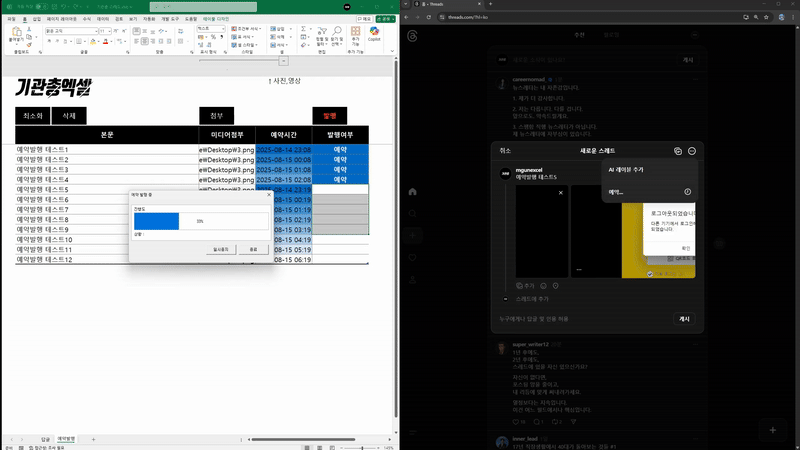The image size is (800, 450).
Task: Click the blue progress bar in dialog
Action: tap(156, 220)
